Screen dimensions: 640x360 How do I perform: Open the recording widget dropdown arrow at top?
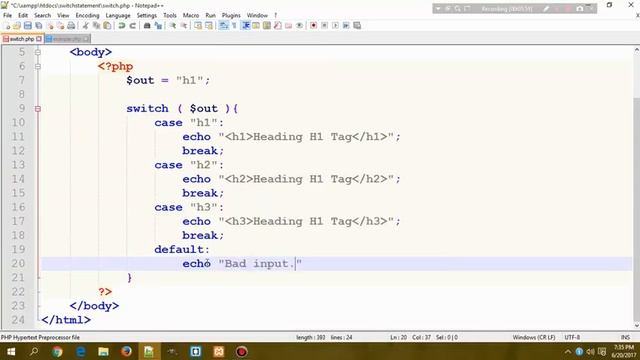point(438,9)
